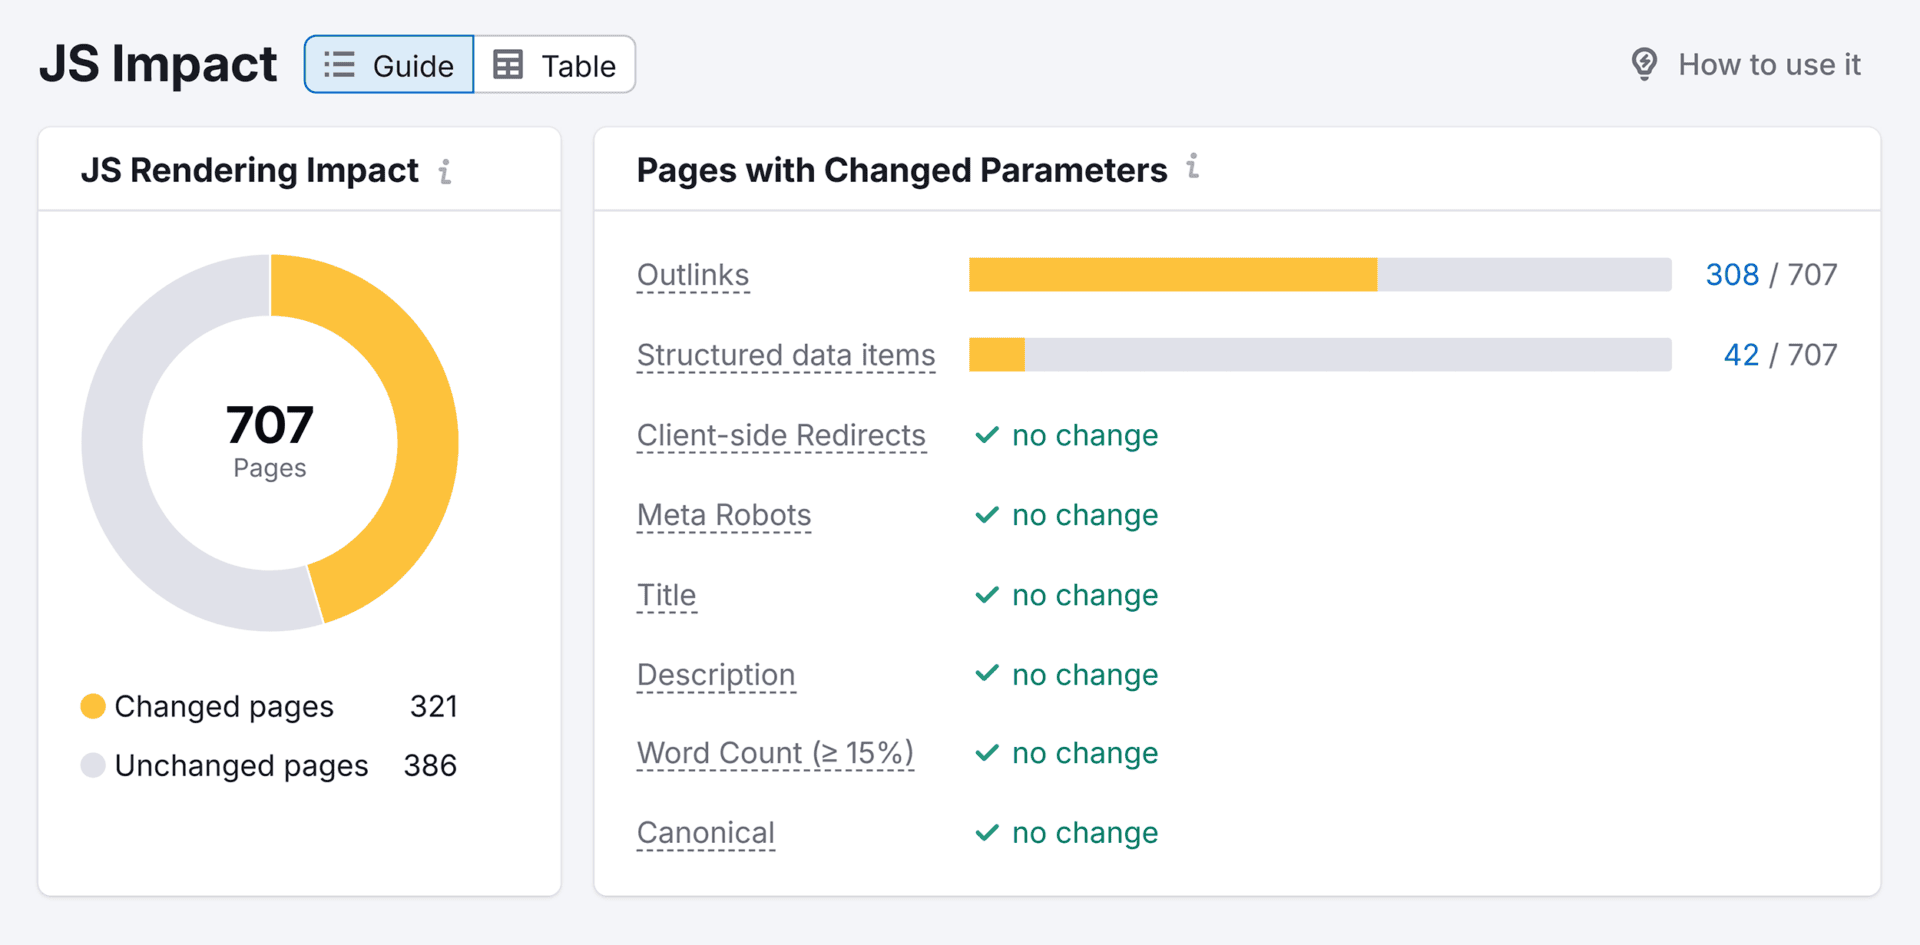Click the lightbulb How to use it icon

(x=1644, y=64)
